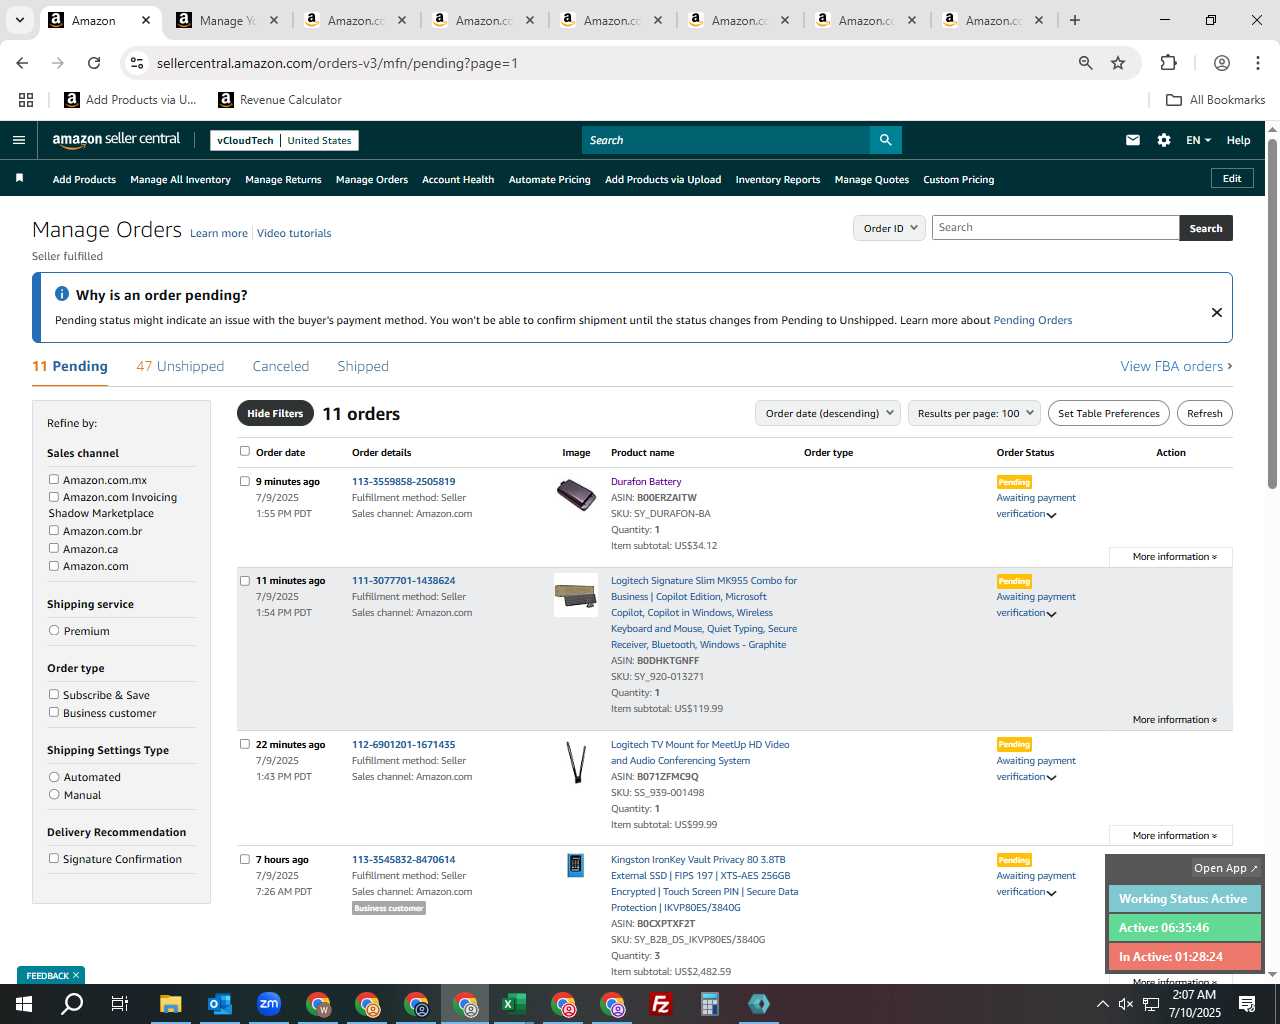1280x1024 pixels.
Task: Open the Order ID search type dropdown
Action: tap(889, 228)
